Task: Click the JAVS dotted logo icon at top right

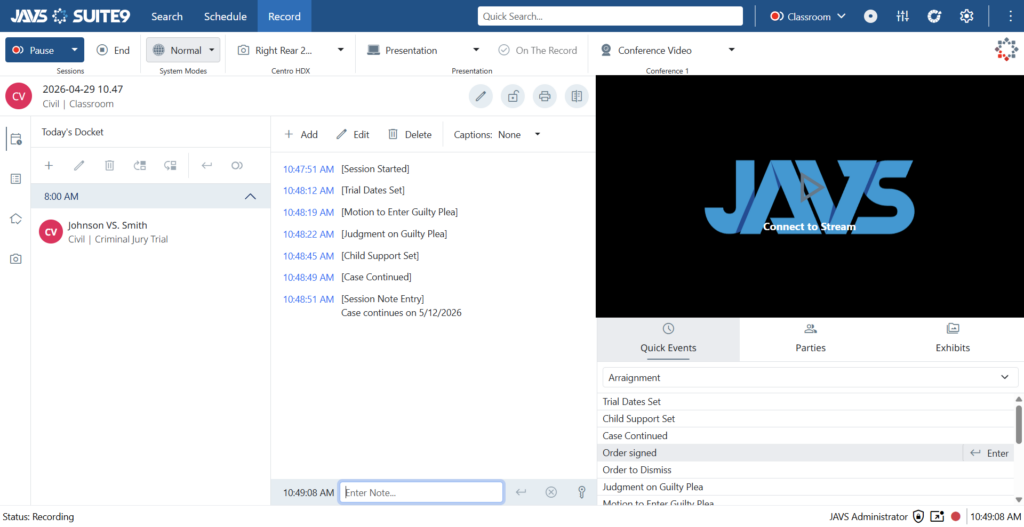Action: [1006, 50]
